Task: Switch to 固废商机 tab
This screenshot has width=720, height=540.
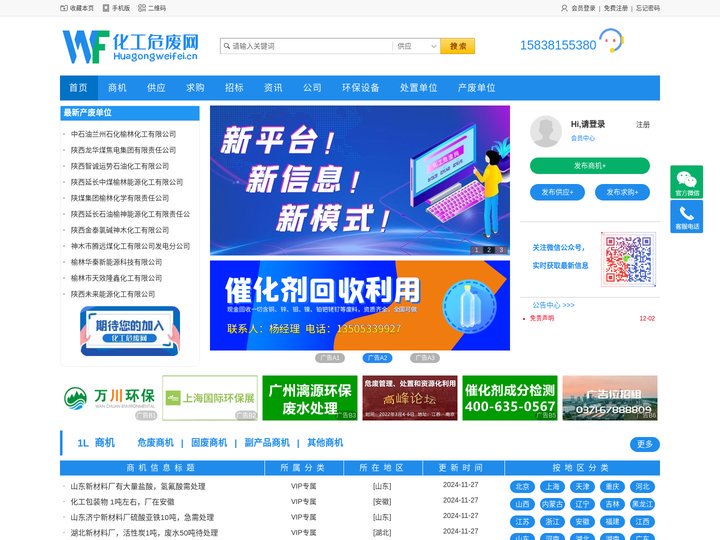Action: 209,443
